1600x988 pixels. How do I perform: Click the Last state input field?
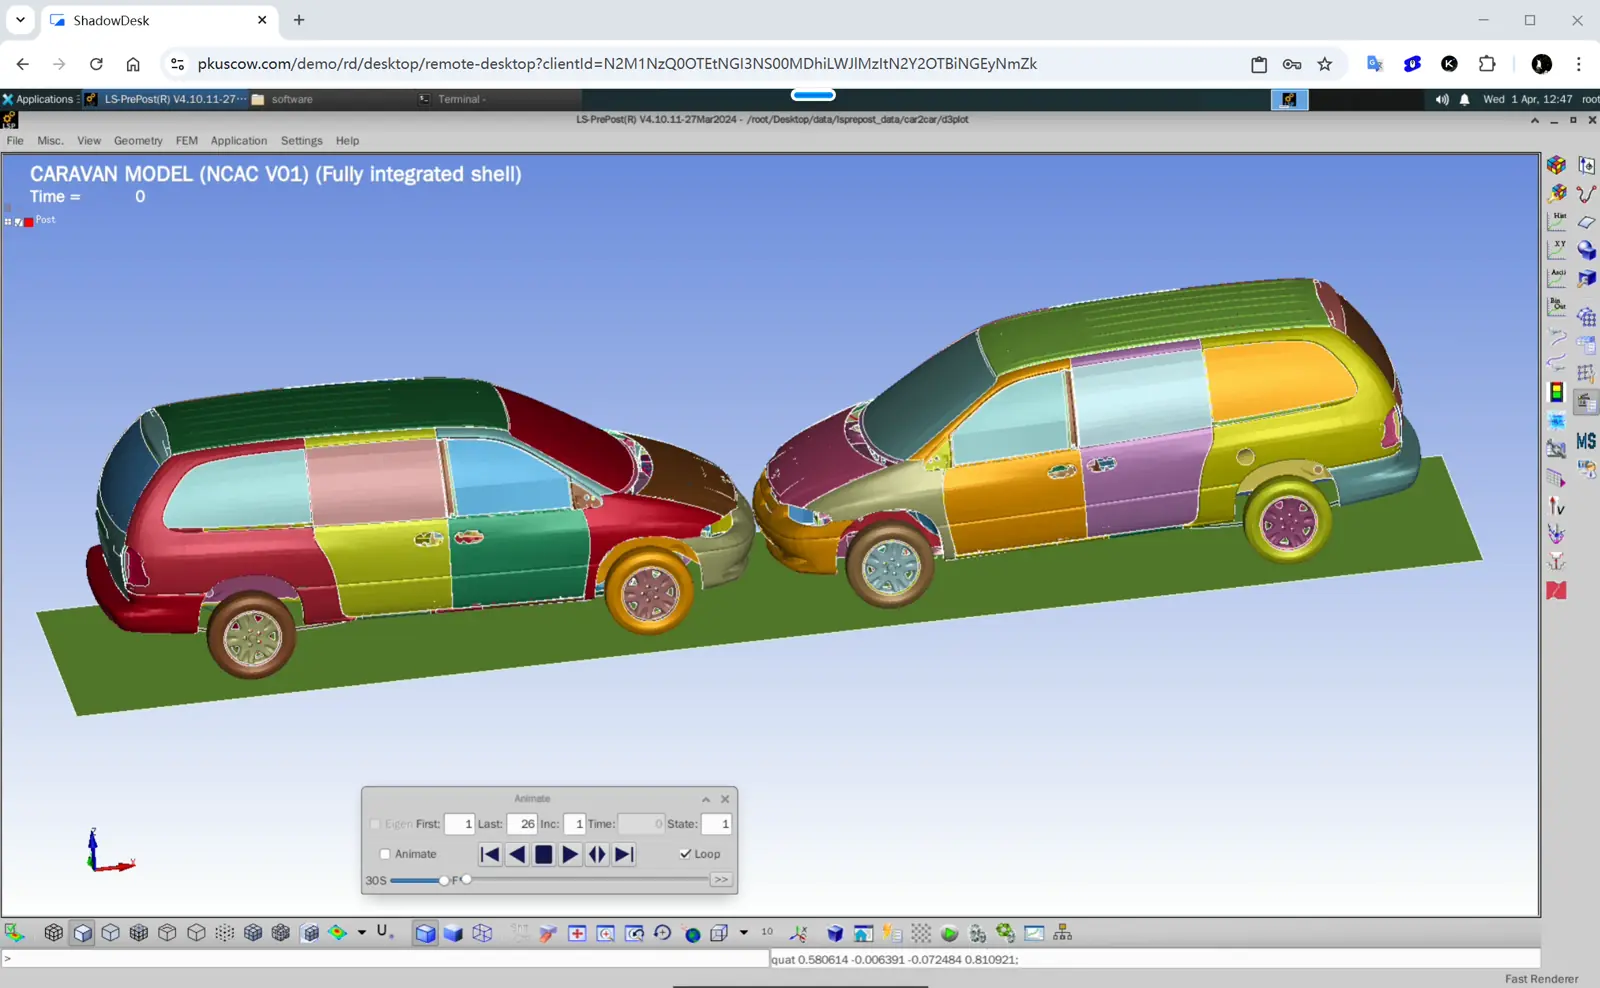pos(522,824)
